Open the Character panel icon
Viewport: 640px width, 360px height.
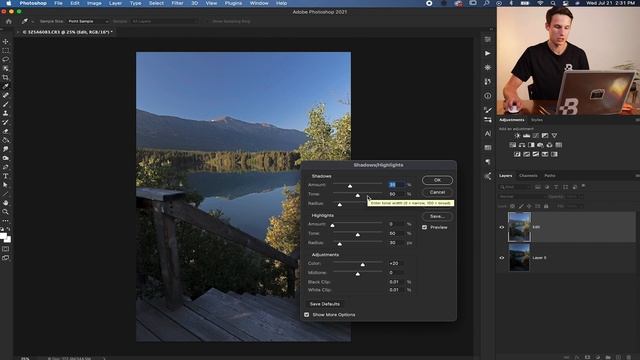(488, 133)
